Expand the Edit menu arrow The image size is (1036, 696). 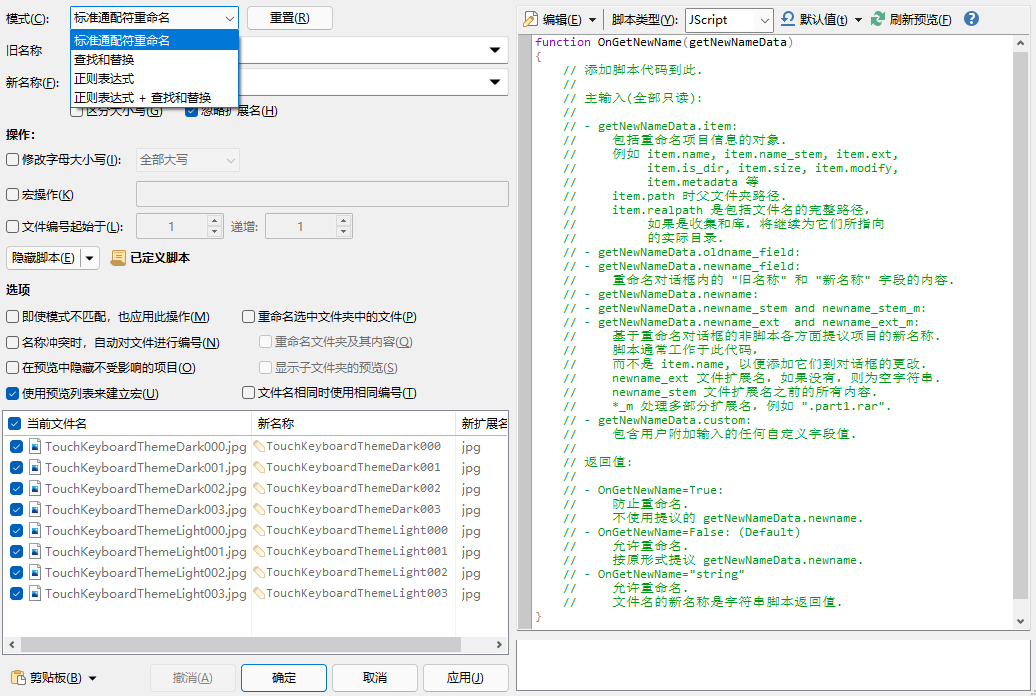pos(592,20)
